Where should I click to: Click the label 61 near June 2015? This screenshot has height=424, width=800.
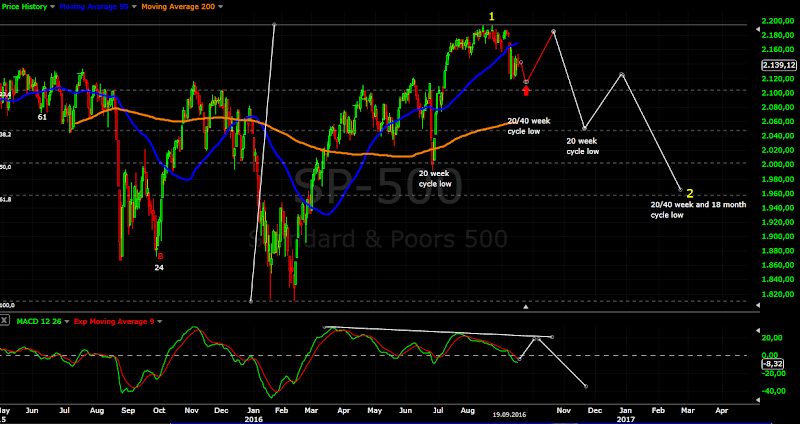pos(42,117)
